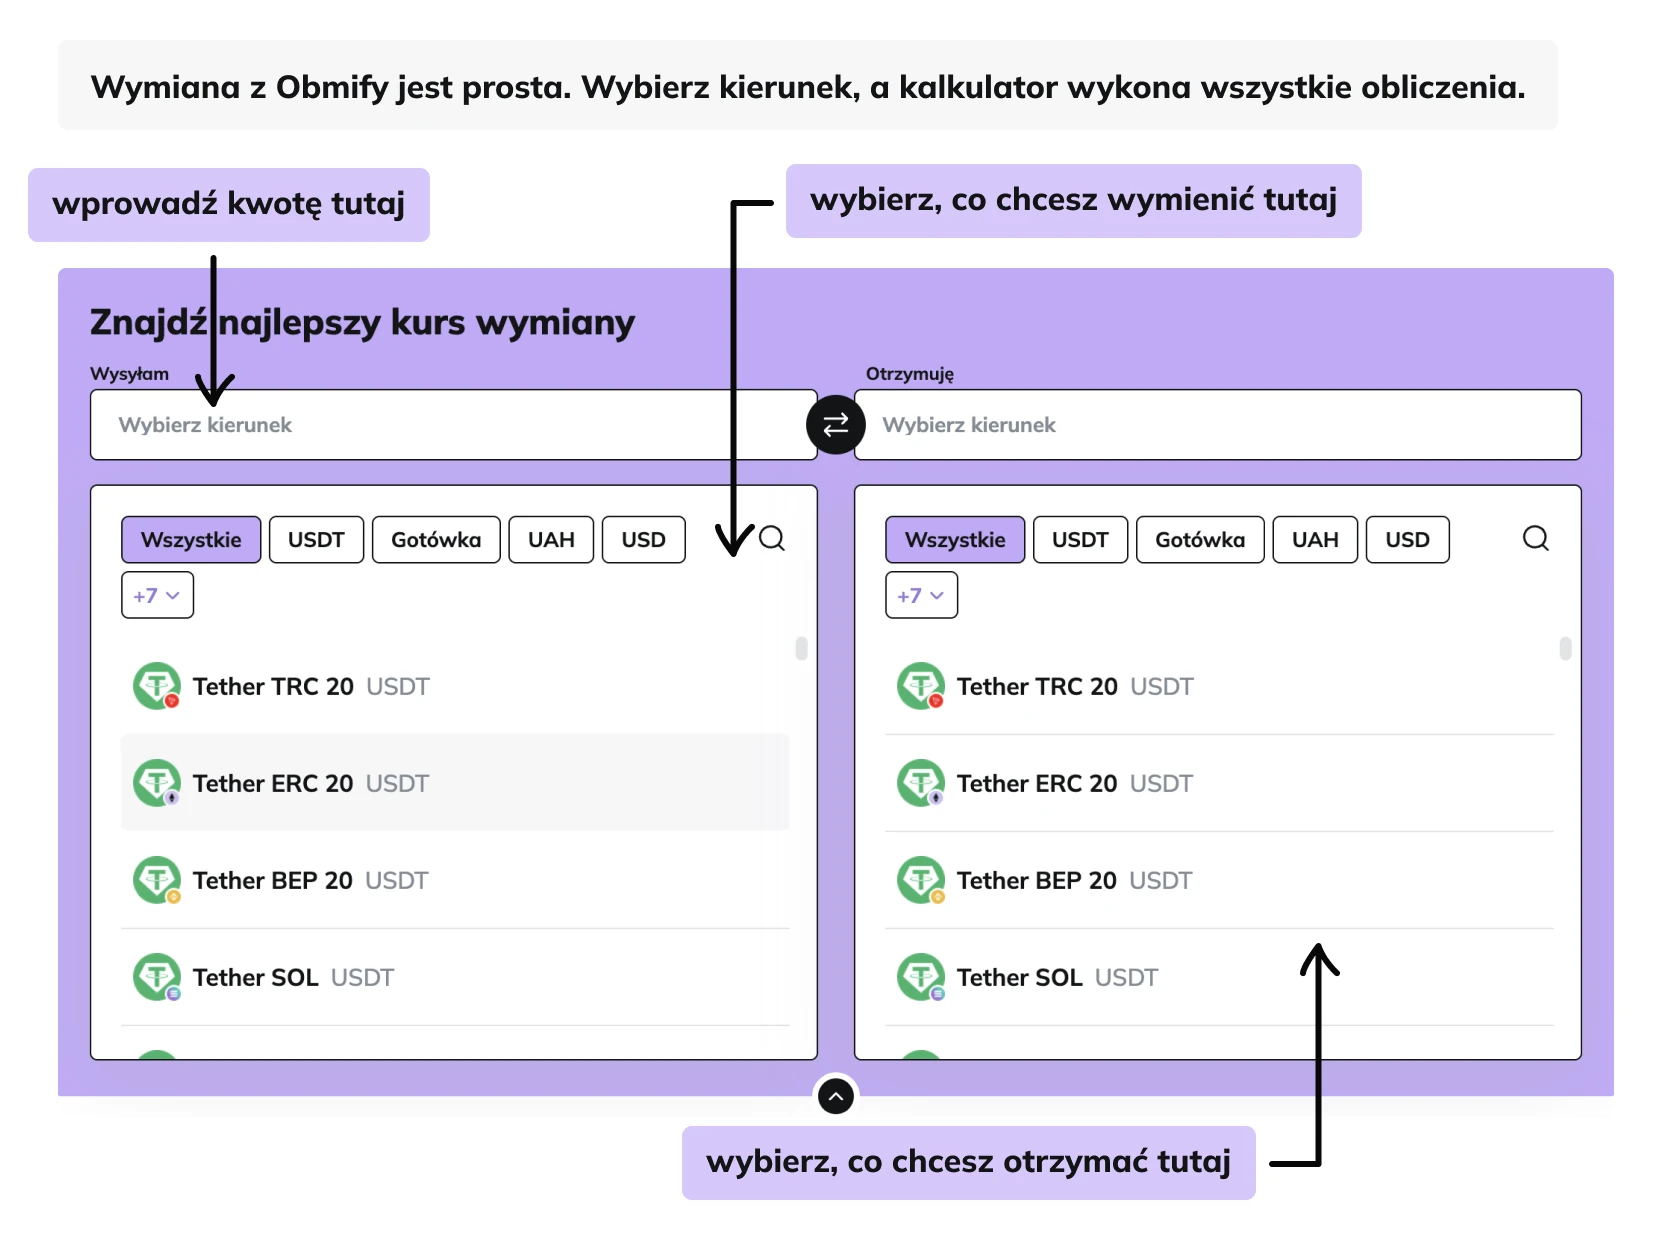
Task: Select the Wszystkie filter under Wysyłam
Action: [191, 540]
